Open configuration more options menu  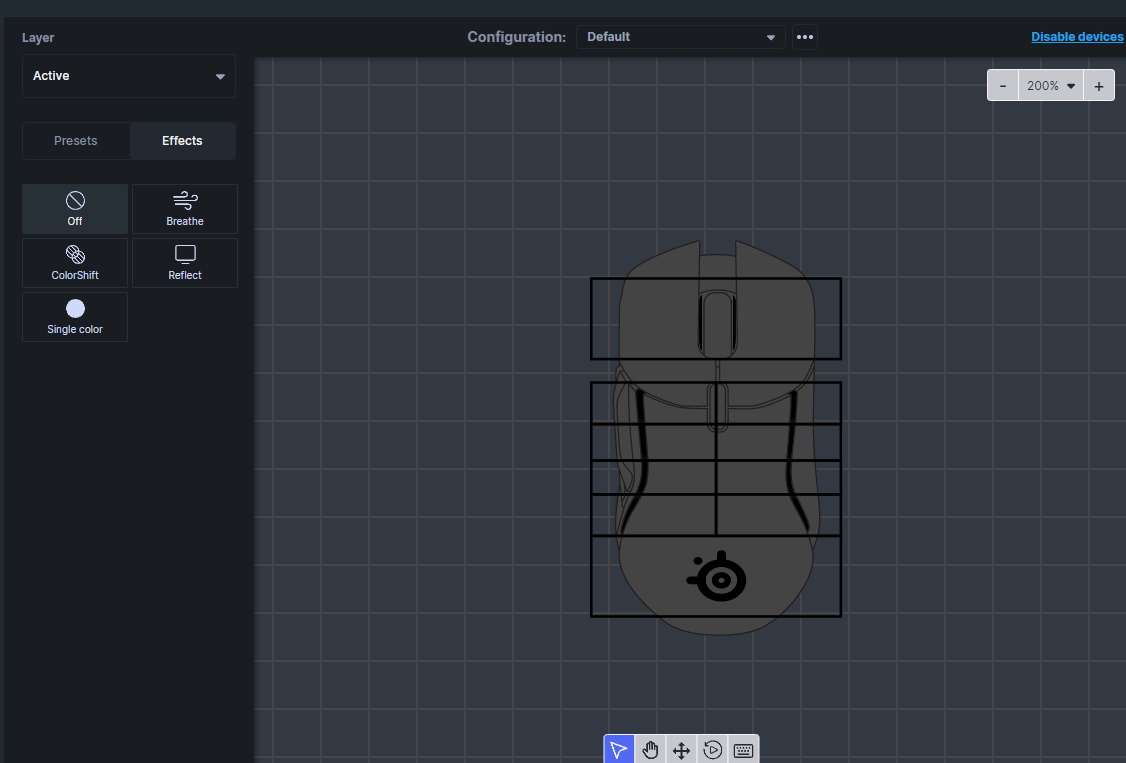[x=805, y=37]
